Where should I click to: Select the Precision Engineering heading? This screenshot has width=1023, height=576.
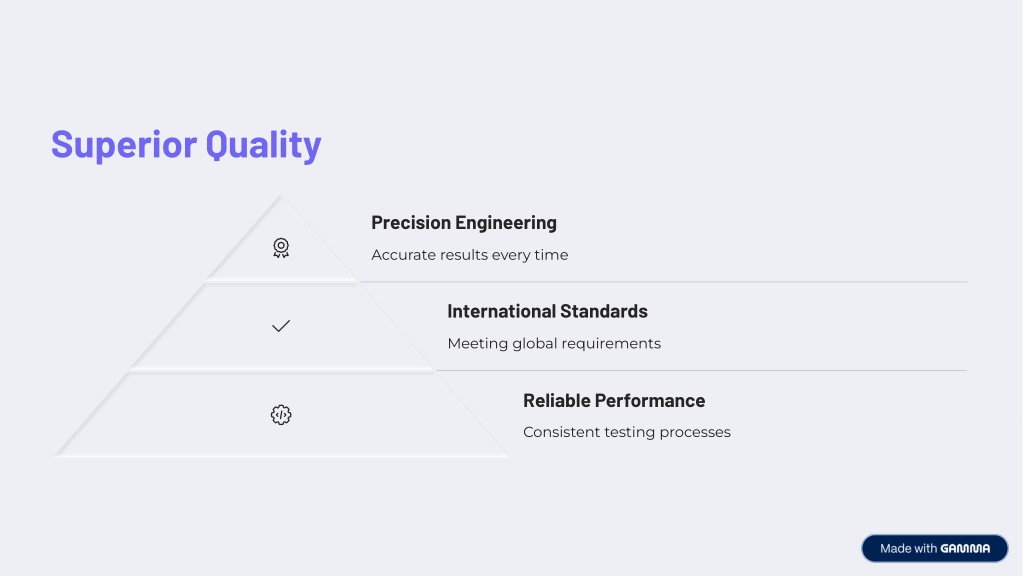[464, 222]
